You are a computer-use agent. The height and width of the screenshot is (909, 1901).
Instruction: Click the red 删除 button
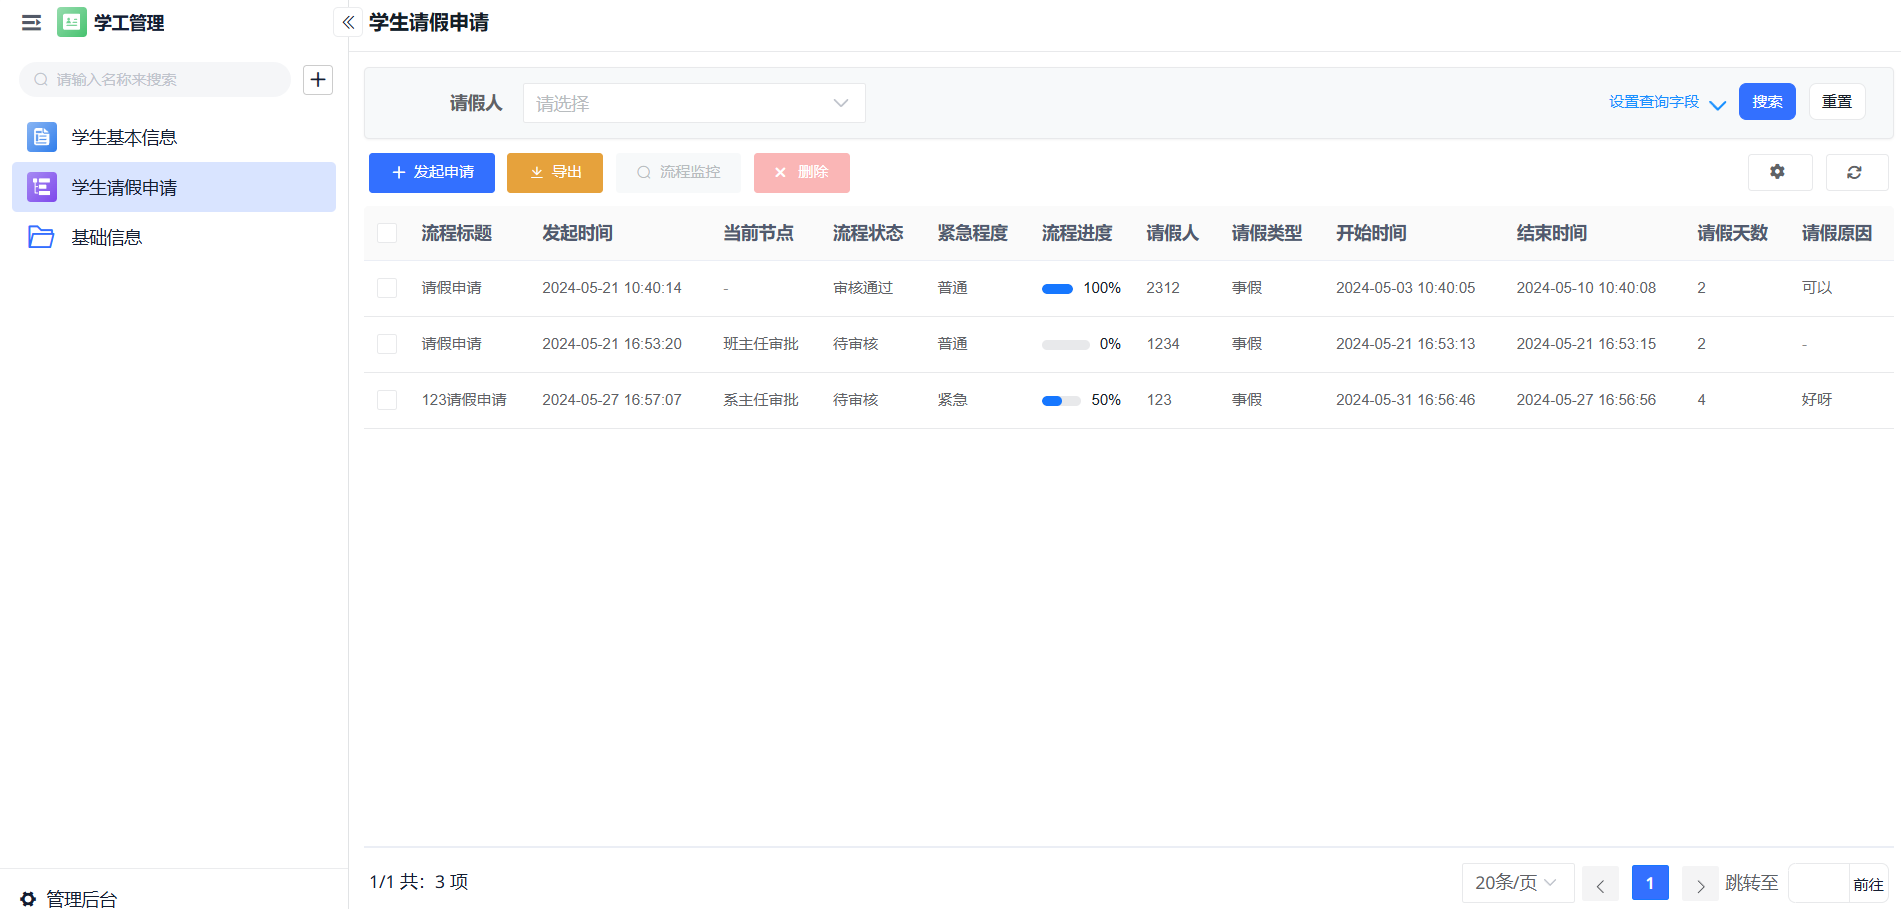(x=802, y=172)
